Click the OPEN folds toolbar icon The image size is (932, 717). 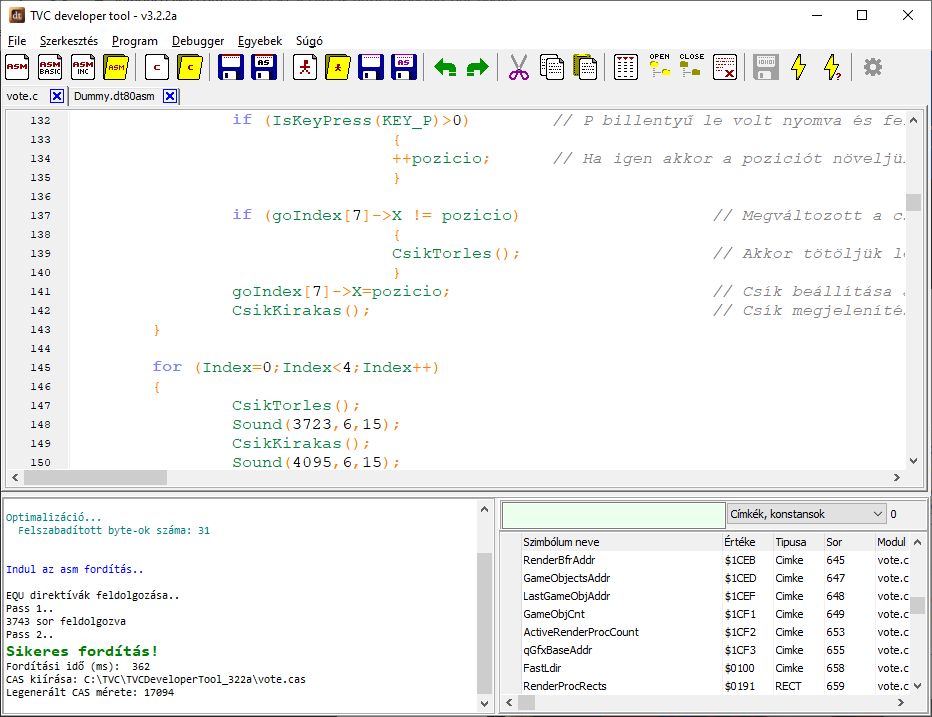point(659,67)
